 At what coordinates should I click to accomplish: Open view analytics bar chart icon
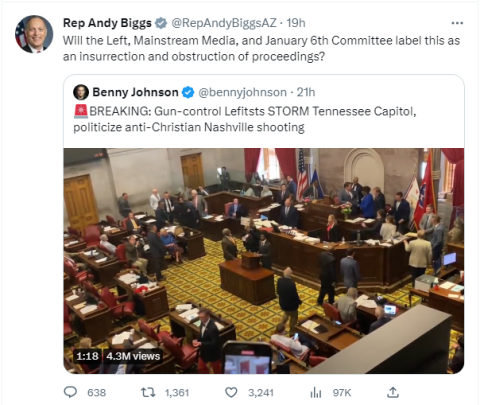pos(315,393)
